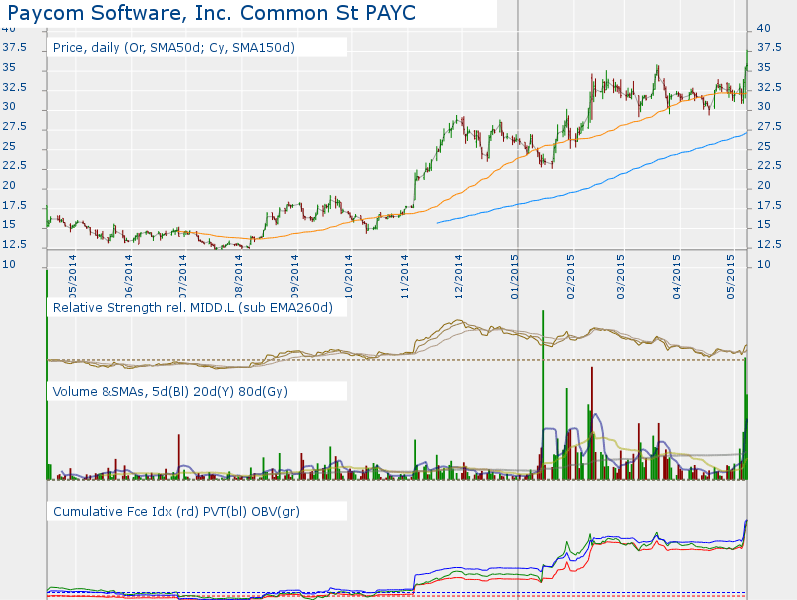The height and width of the screenshot is (600, 797).
Task: Click the 27.5 price label on right axis
Action: point(769,127)
